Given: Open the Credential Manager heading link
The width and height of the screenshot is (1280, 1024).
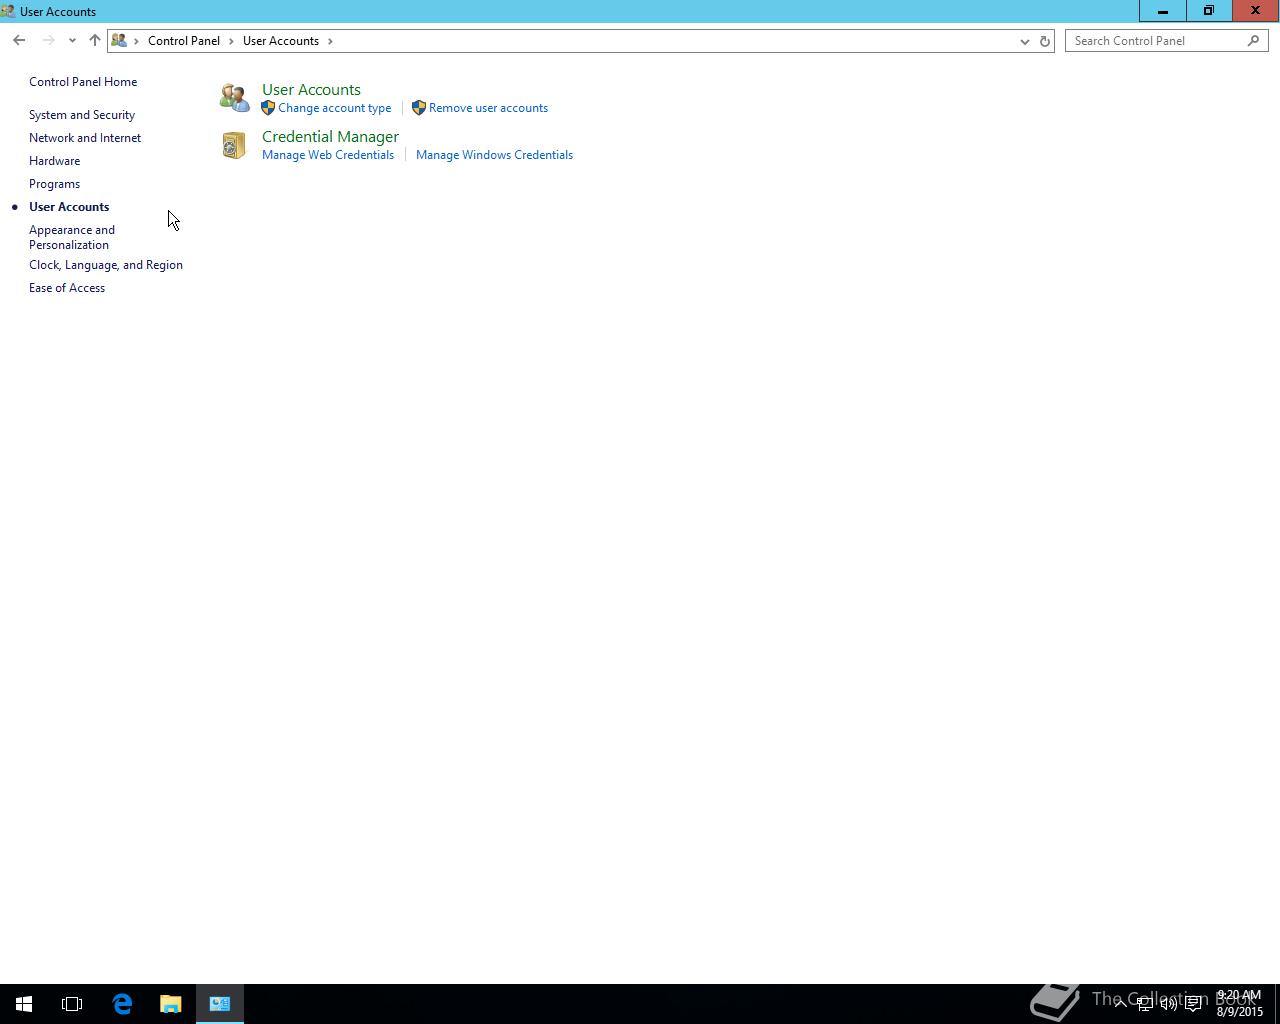Looking at the screenshot, I should pos(330,137).
